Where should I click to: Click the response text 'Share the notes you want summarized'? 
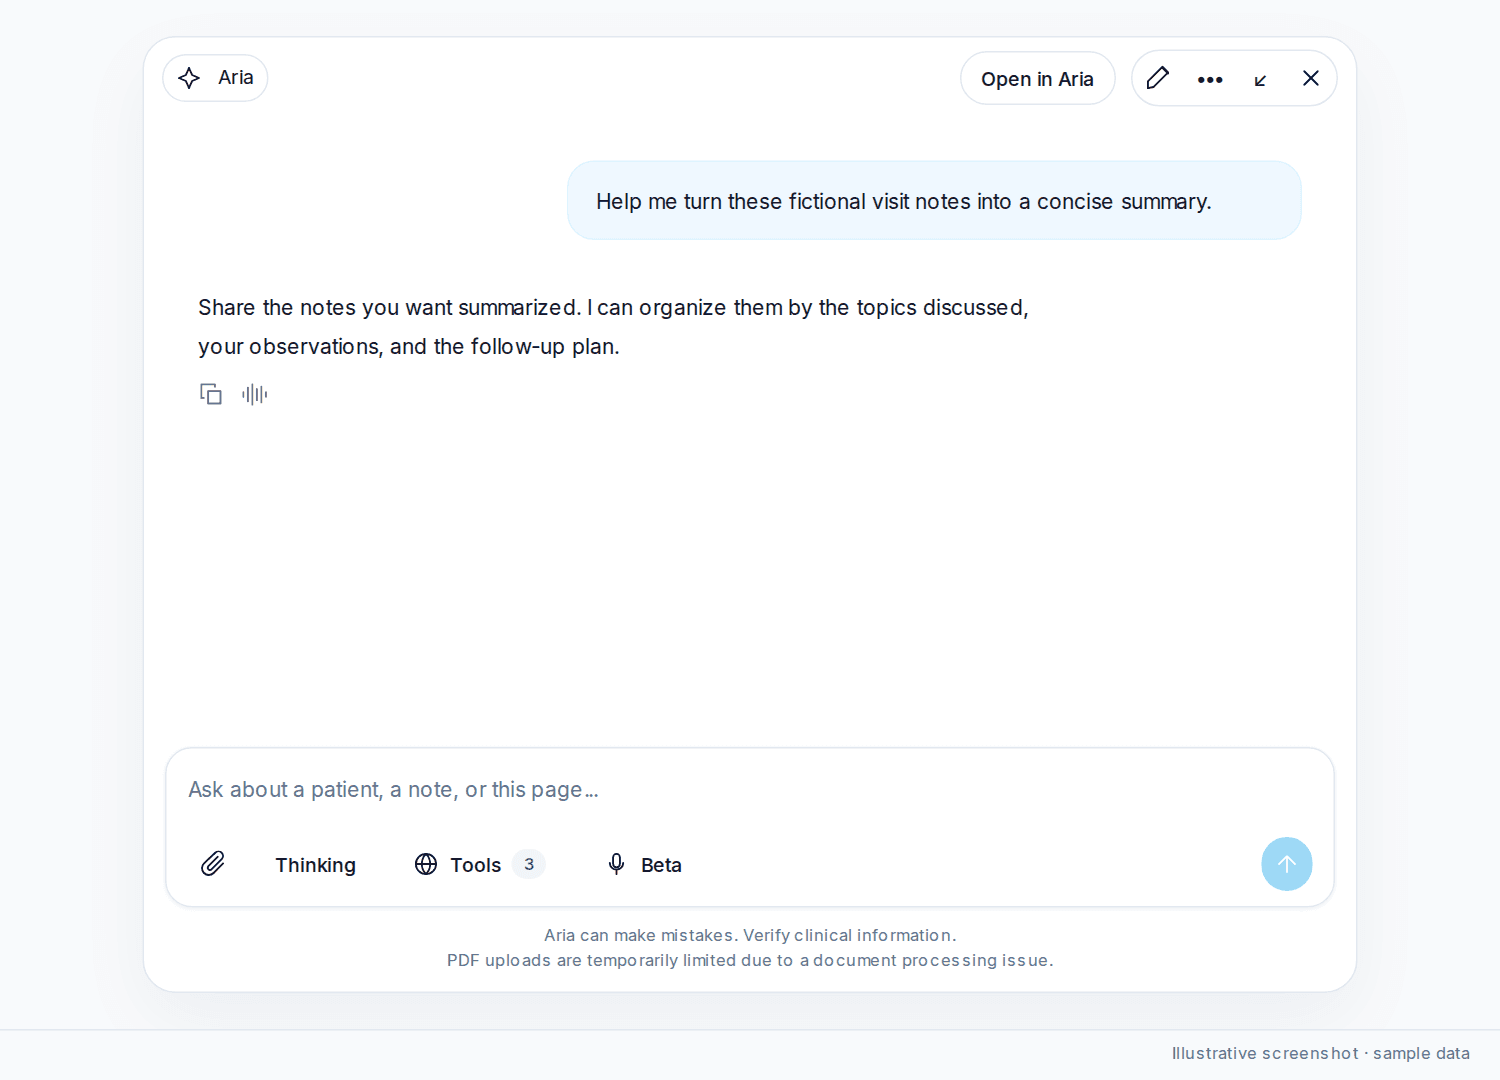coord(390,308)
